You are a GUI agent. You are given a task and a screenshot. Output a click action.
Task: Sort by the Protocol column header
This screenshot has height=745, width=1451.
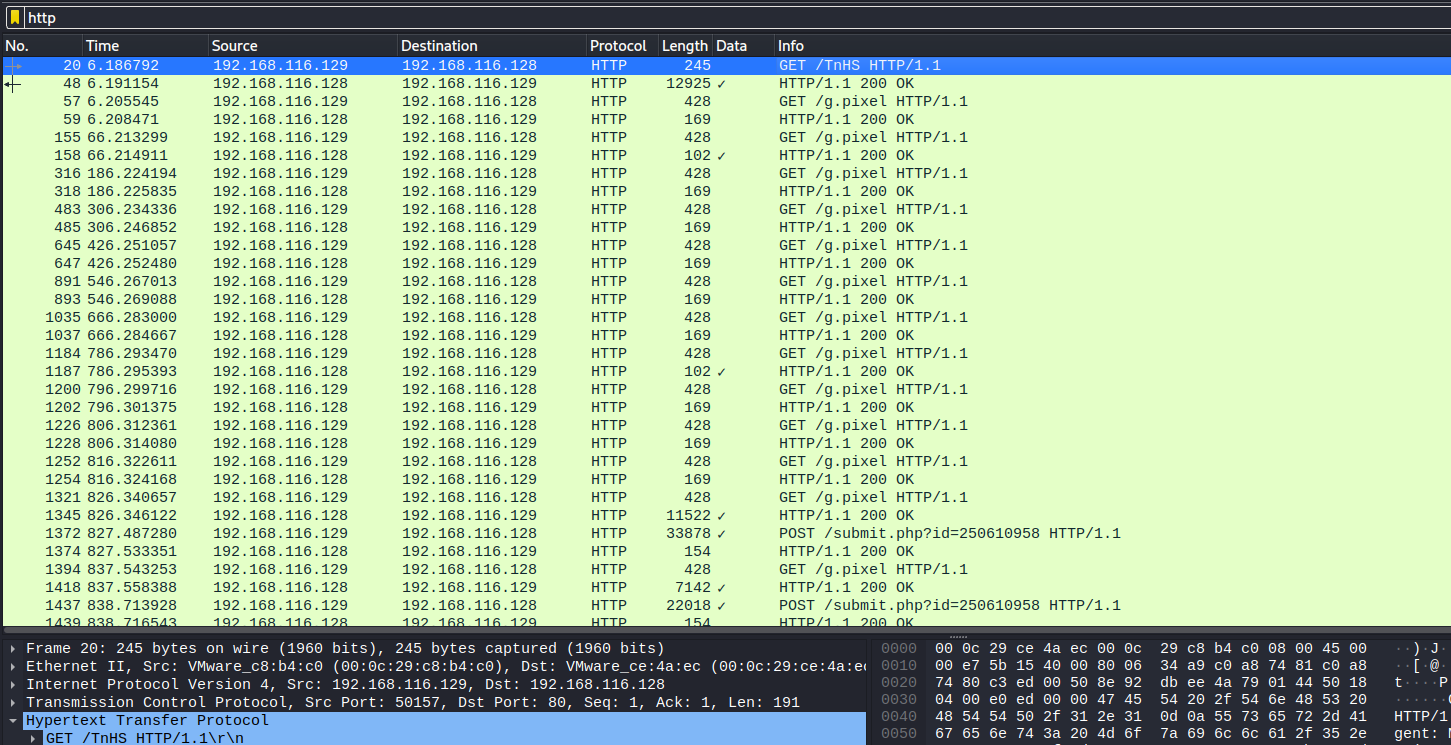click(619, 46)
